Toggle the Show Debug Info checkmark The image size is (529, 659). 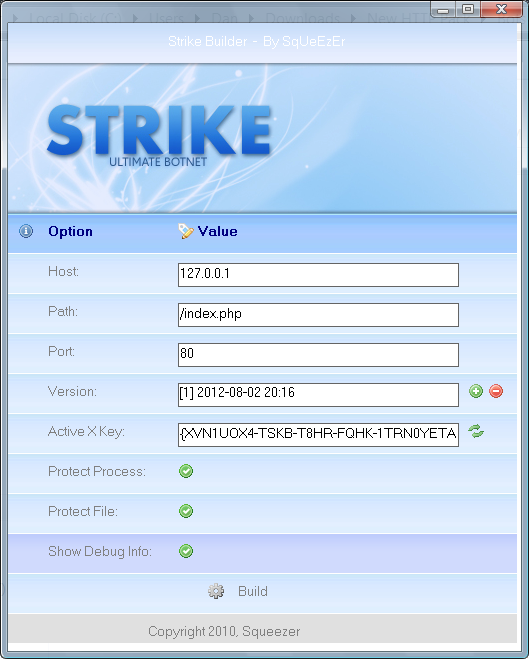tap(186, 551)
